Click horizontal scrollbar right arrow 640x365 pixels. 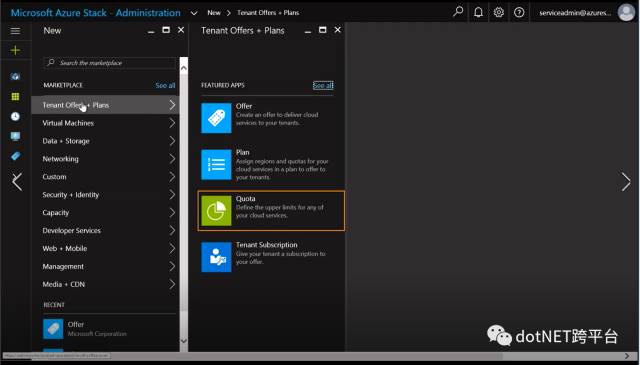pos(627,356)
